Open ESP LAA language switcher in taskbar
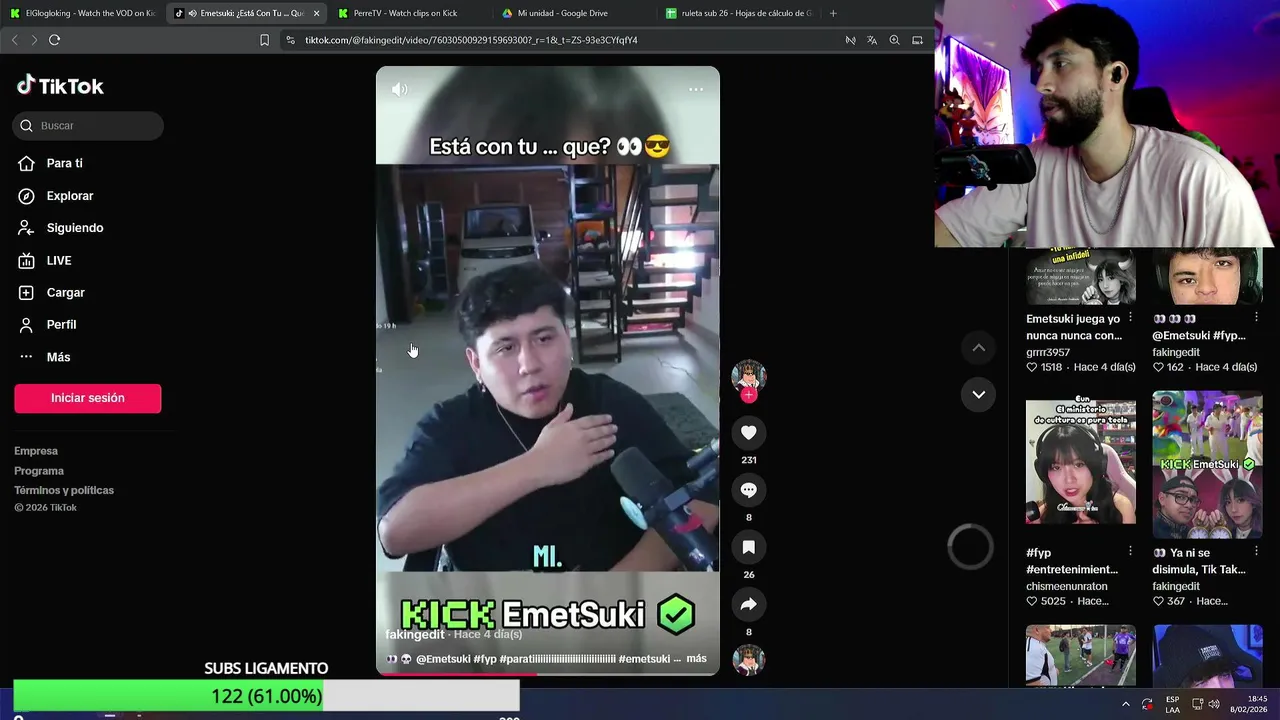The width and height of the screenshot is (1280, 720). (1172, 704)
